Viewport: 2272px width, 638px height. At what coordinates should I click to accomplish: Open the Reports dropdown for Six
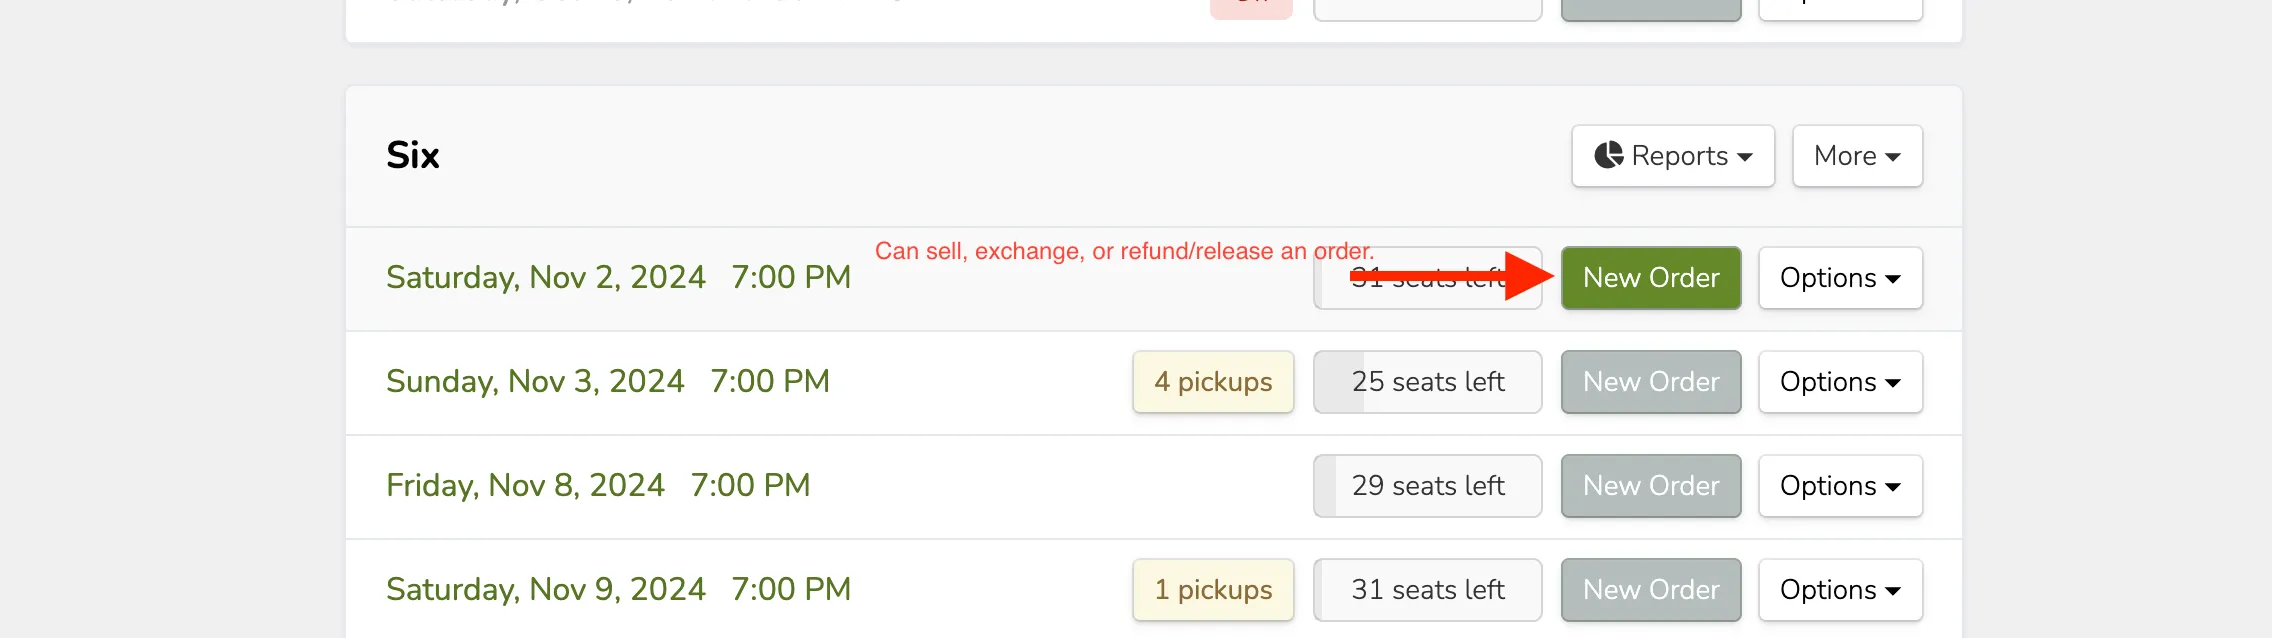[x=1673, y=156]
